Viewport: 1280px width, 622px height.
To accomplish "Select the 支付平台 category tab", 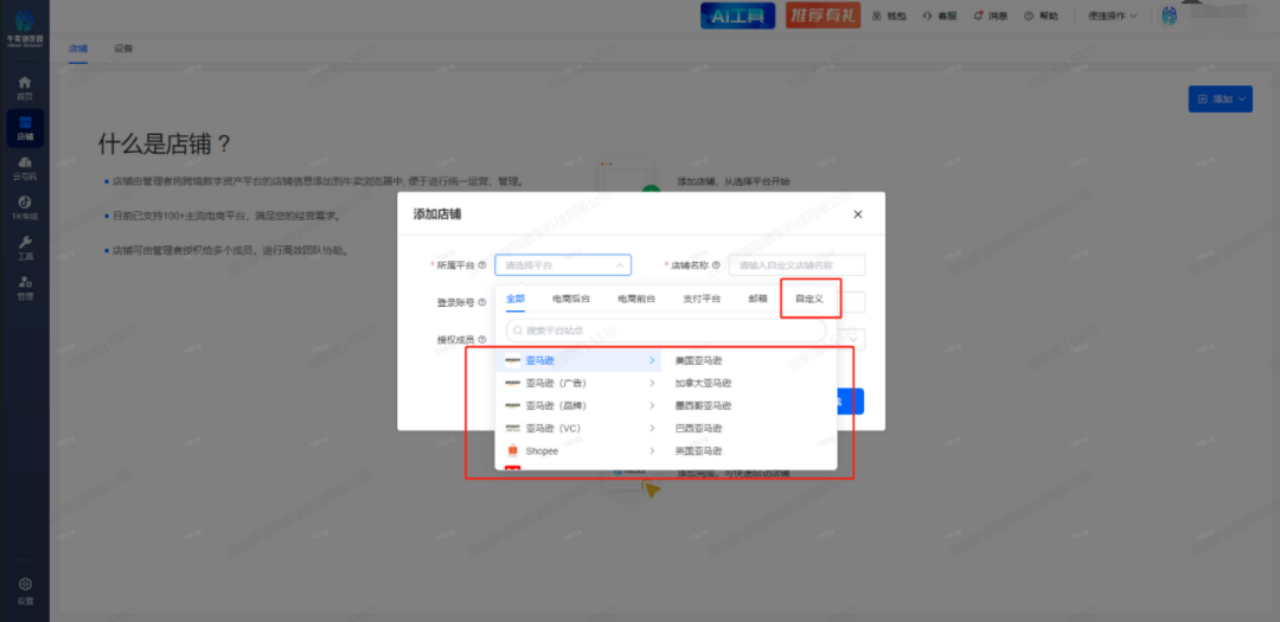I will click(x=701, y=299).
